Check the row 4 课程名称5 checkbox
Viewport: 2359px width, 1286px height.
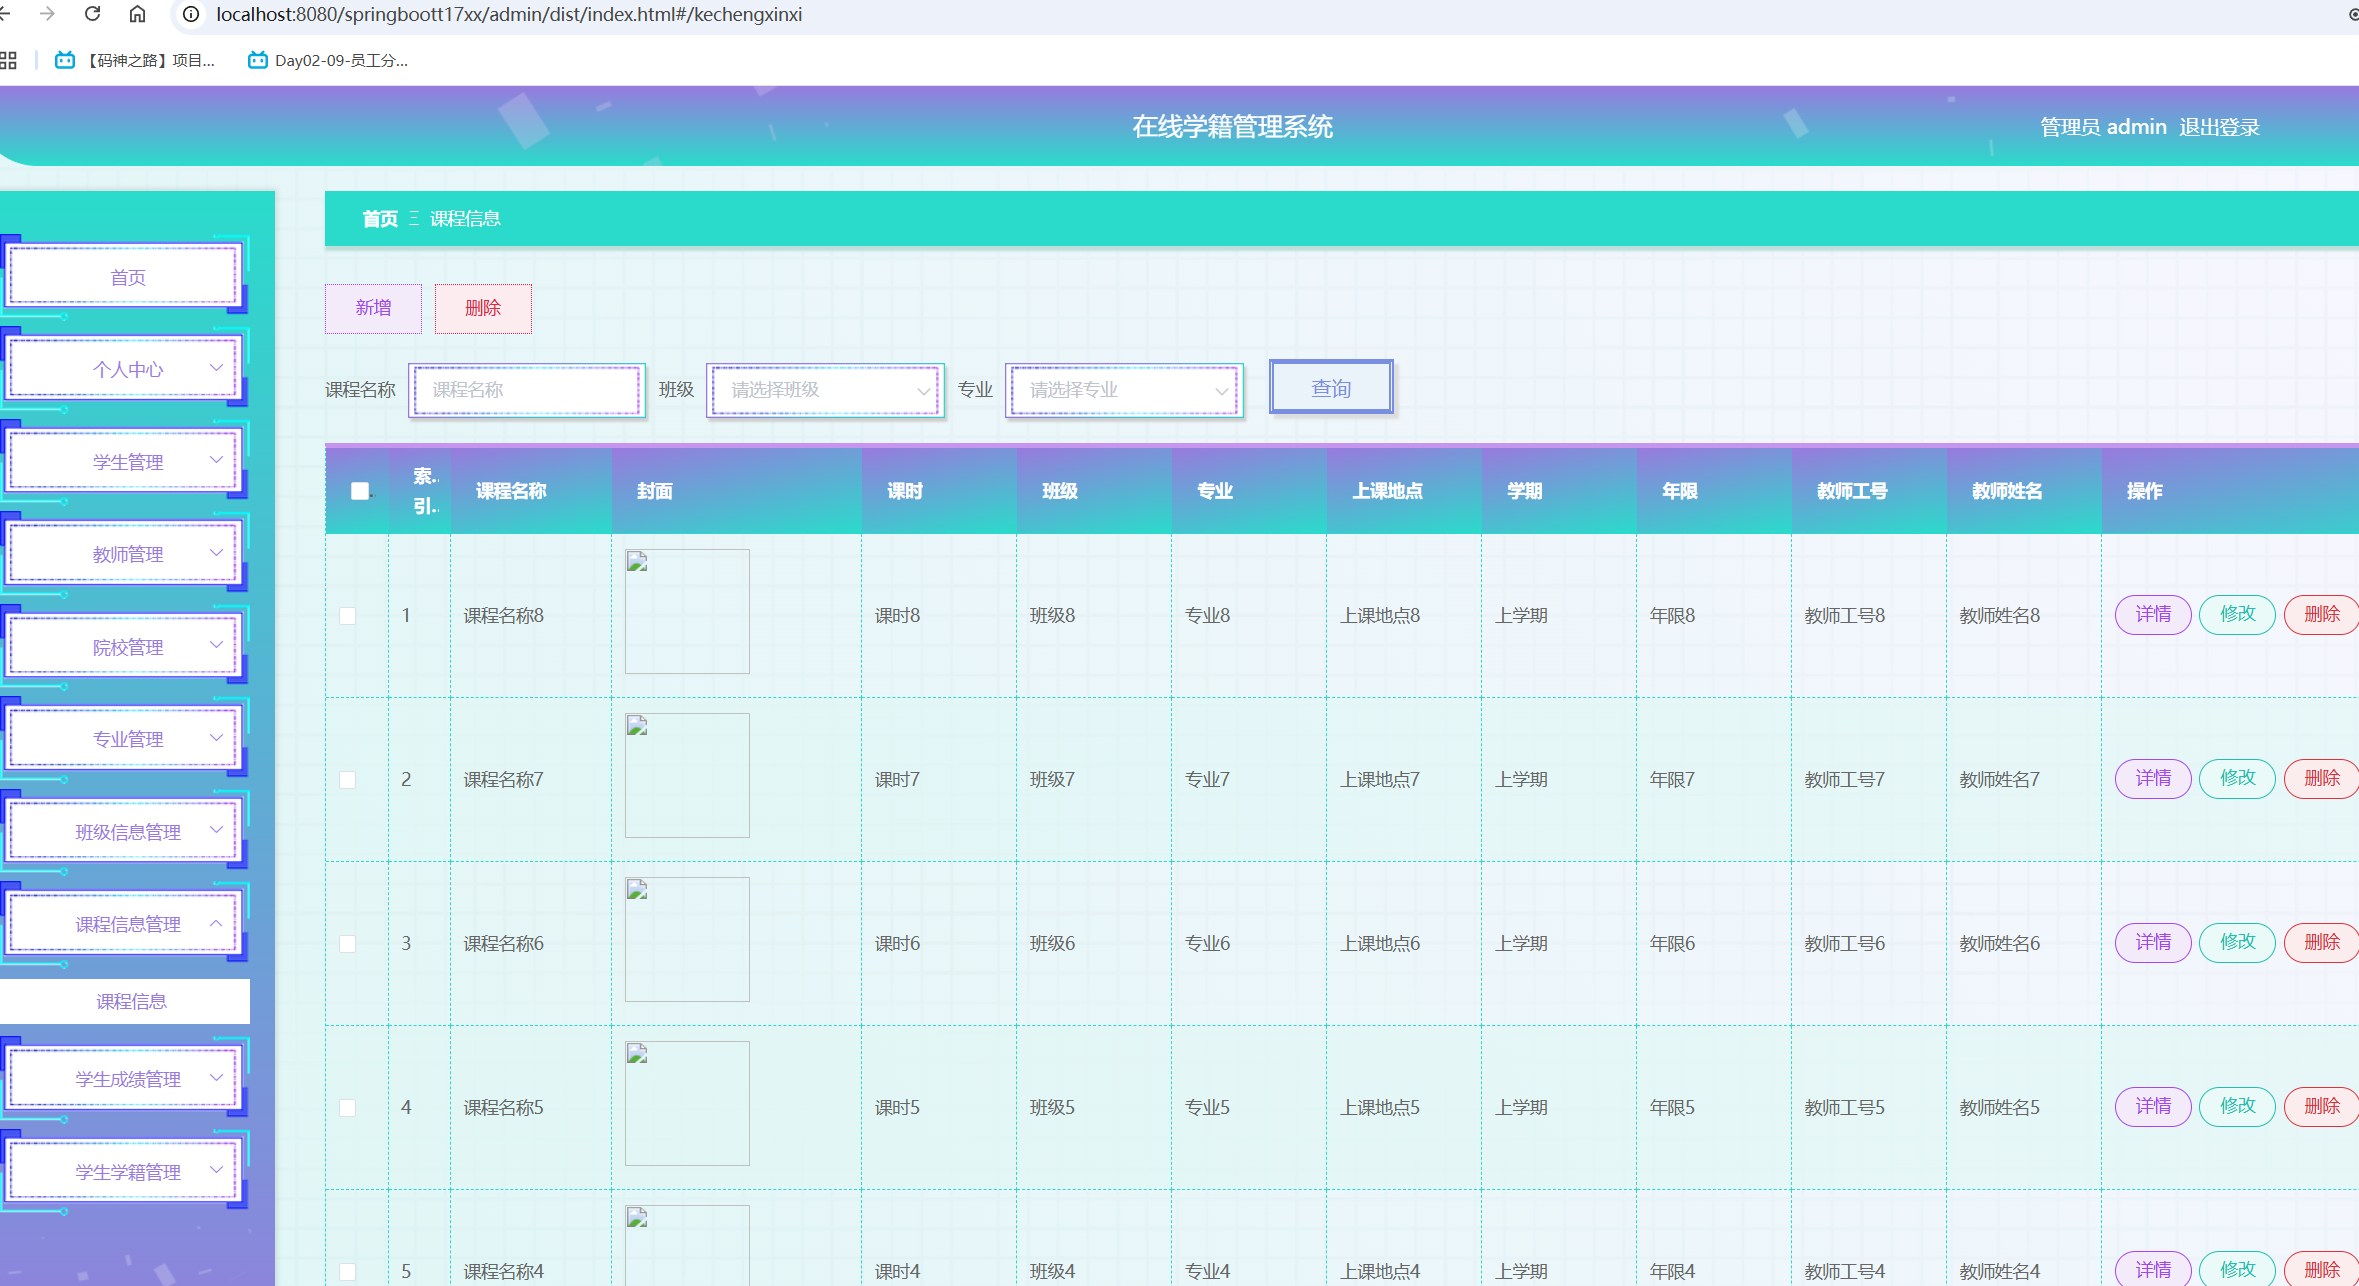(348, 1108)
